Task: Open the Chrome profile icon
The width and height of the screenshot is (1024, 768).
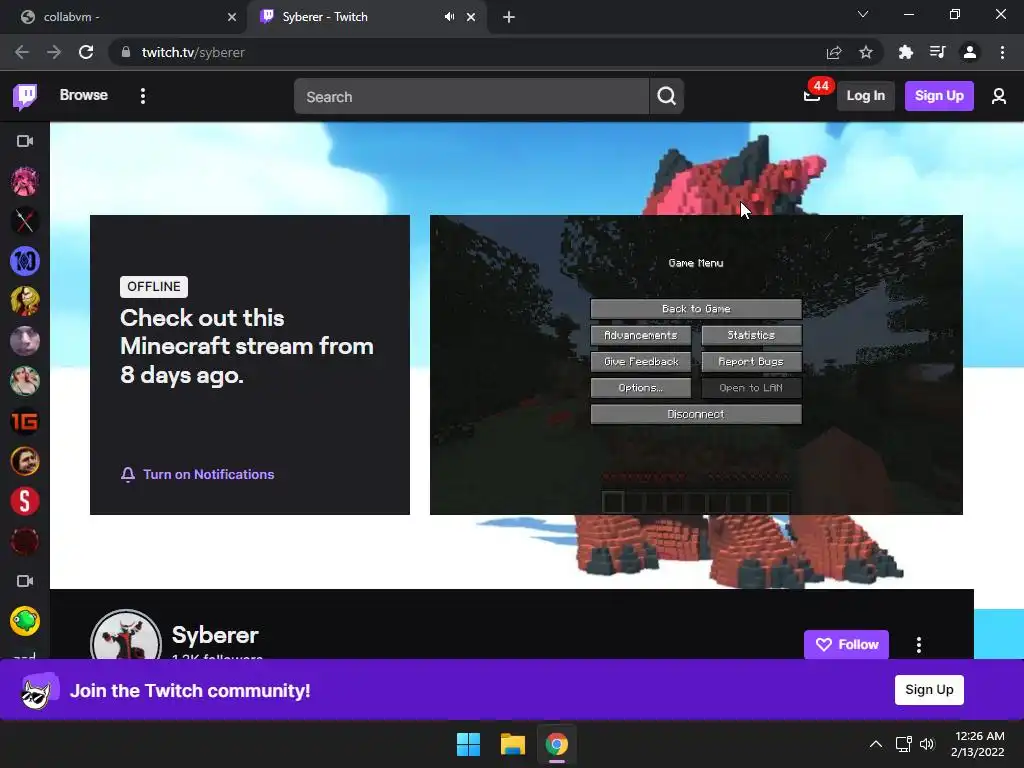Action: pos(970,52)
